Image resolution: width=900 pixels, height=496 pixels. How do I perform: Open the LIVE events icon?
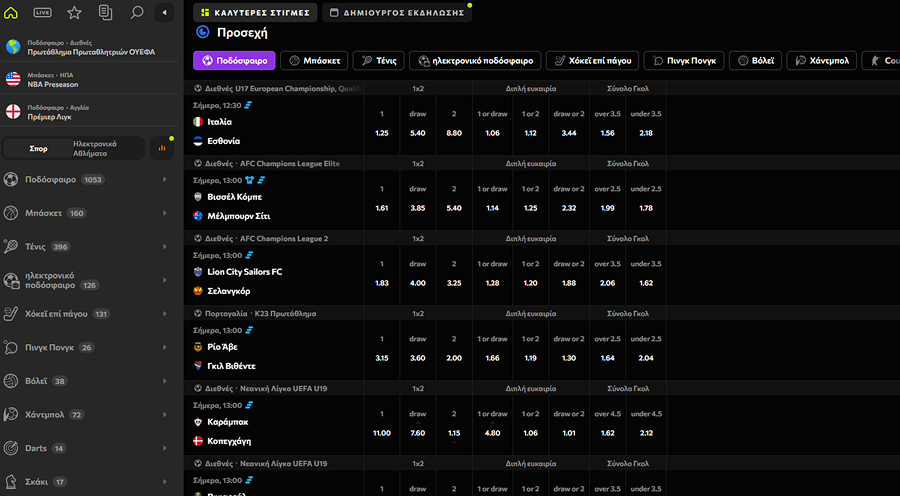(43, 13)
